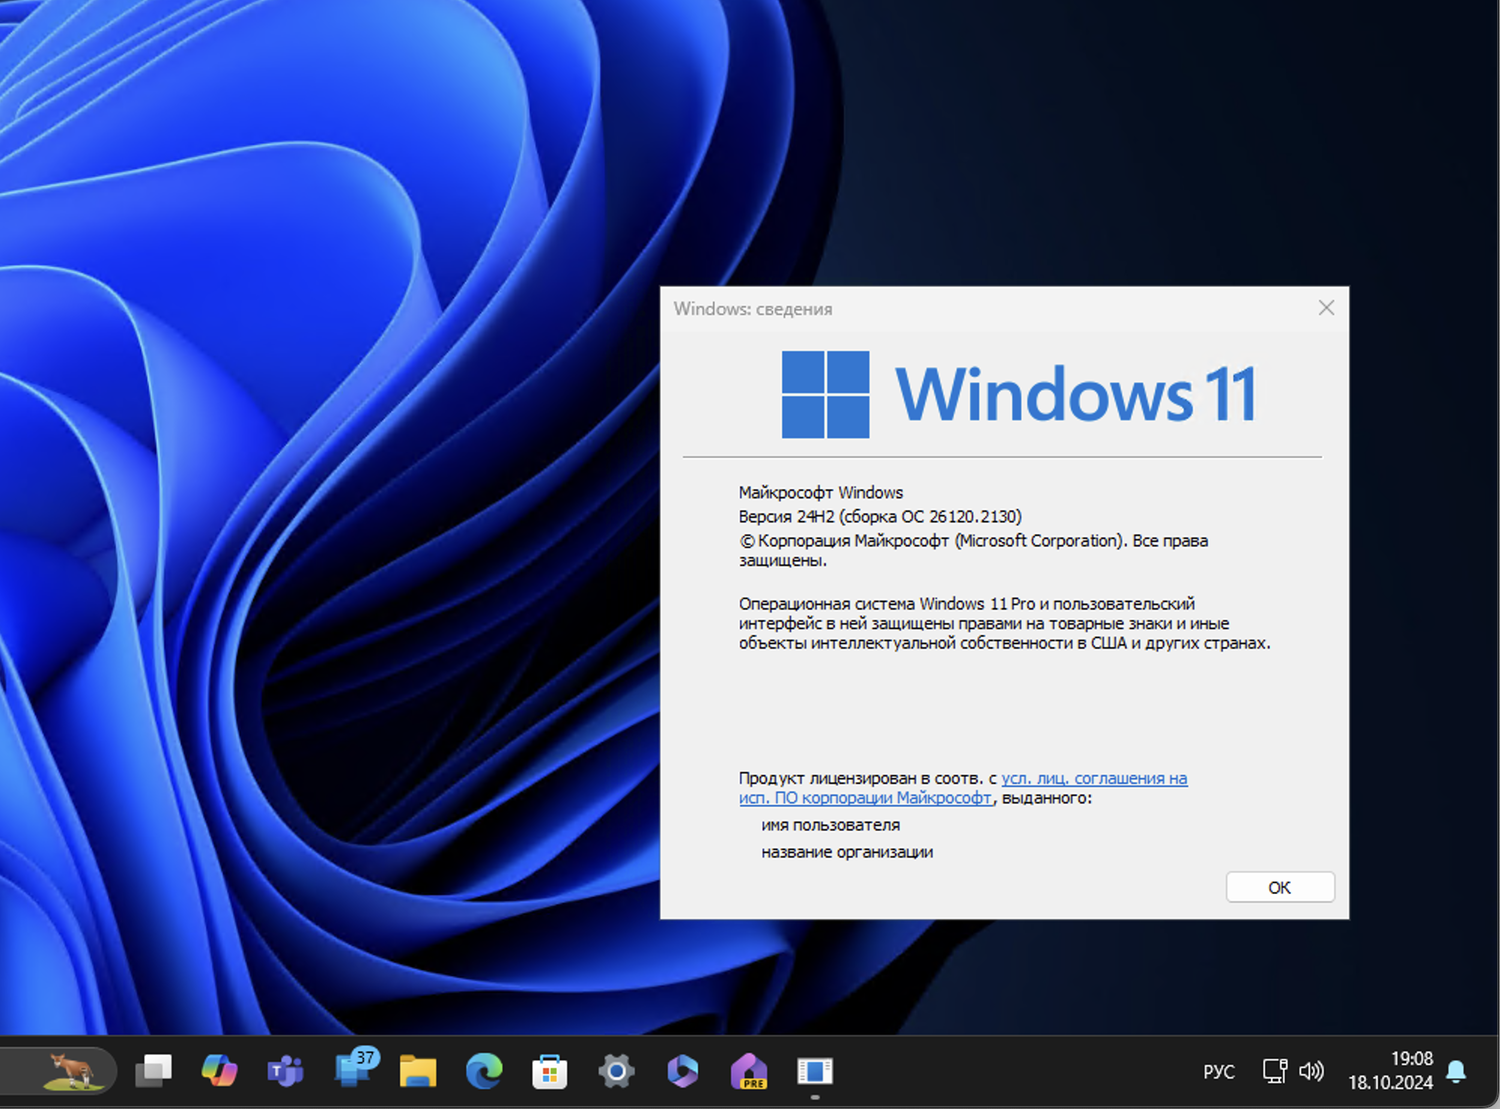Switch keyboard layout via РУС indicator

pyautogui.click(x=1218, y=1070)
